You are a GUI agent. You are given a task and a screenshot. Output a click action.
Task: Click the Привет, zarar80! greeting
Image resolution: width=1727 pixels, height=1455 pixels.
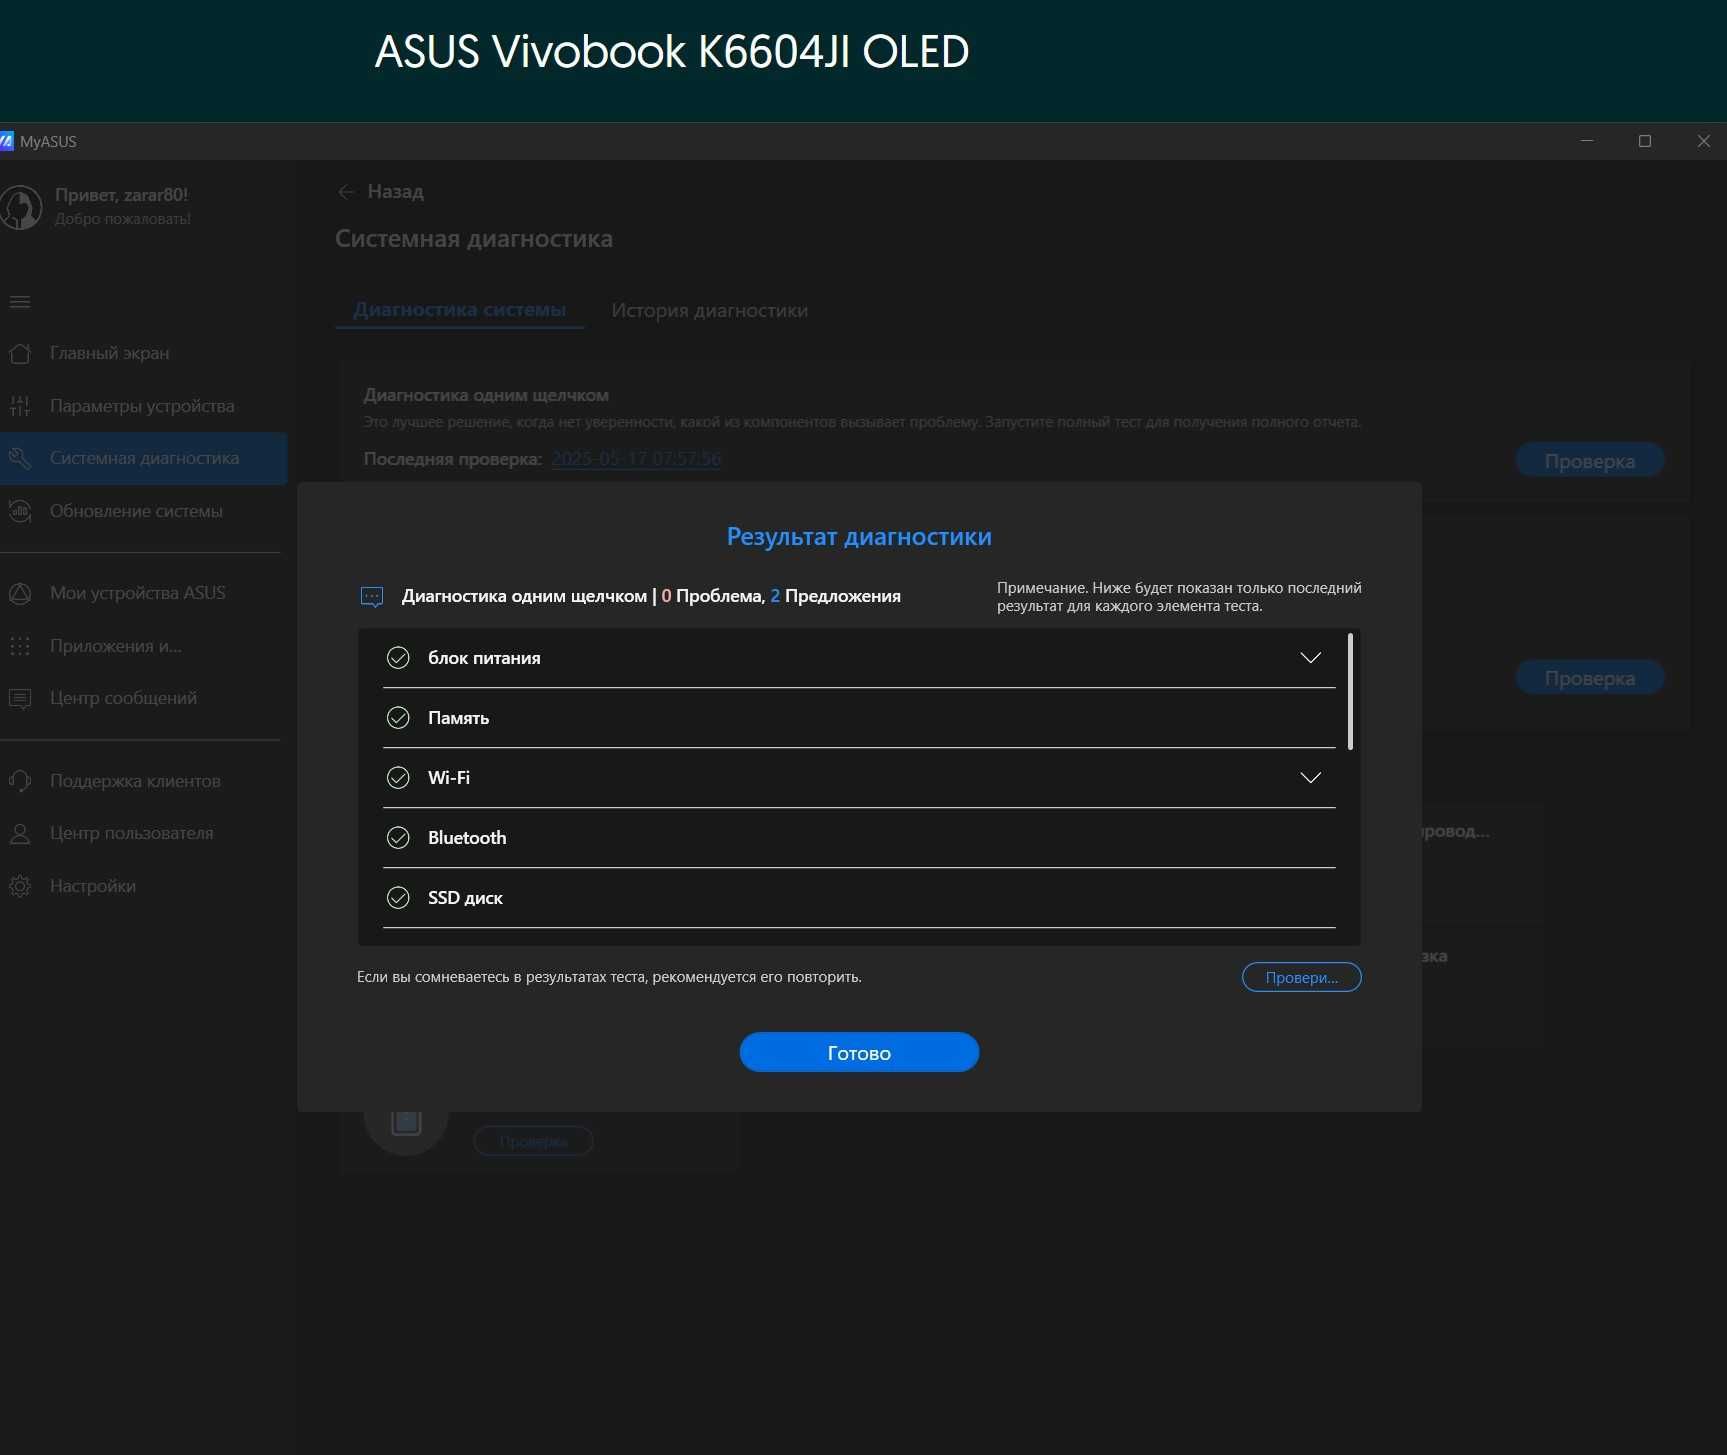(121, 195)
